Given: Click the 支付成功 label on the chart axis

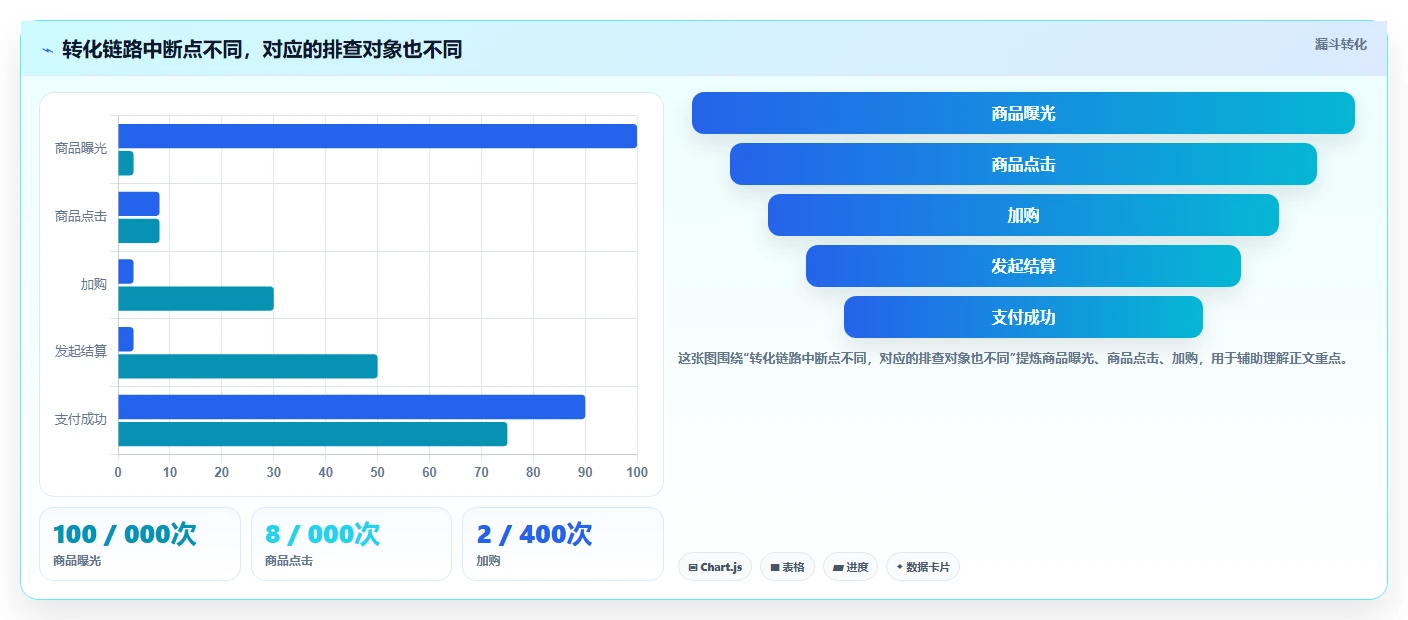Looking at the screenshot, I should pyautogui.click(x=81, y=419).
